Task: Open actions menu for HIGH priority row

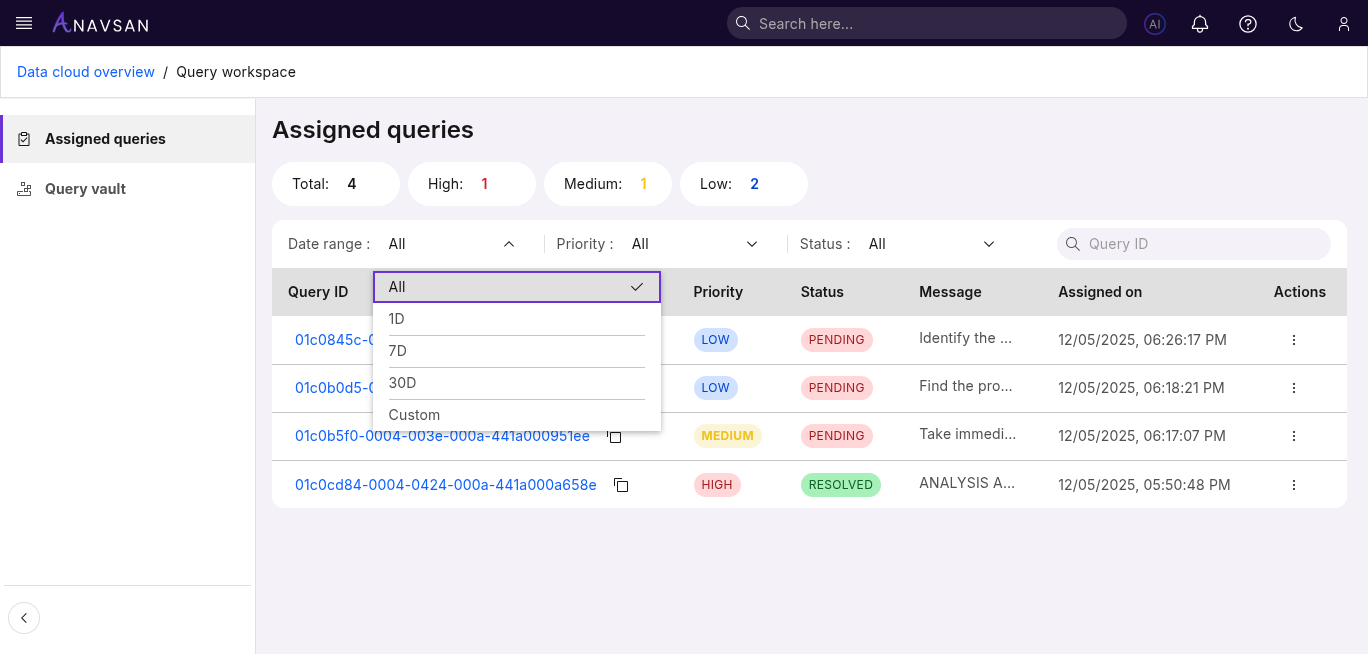Action: pyautogui.click(x=1294, y=485)
